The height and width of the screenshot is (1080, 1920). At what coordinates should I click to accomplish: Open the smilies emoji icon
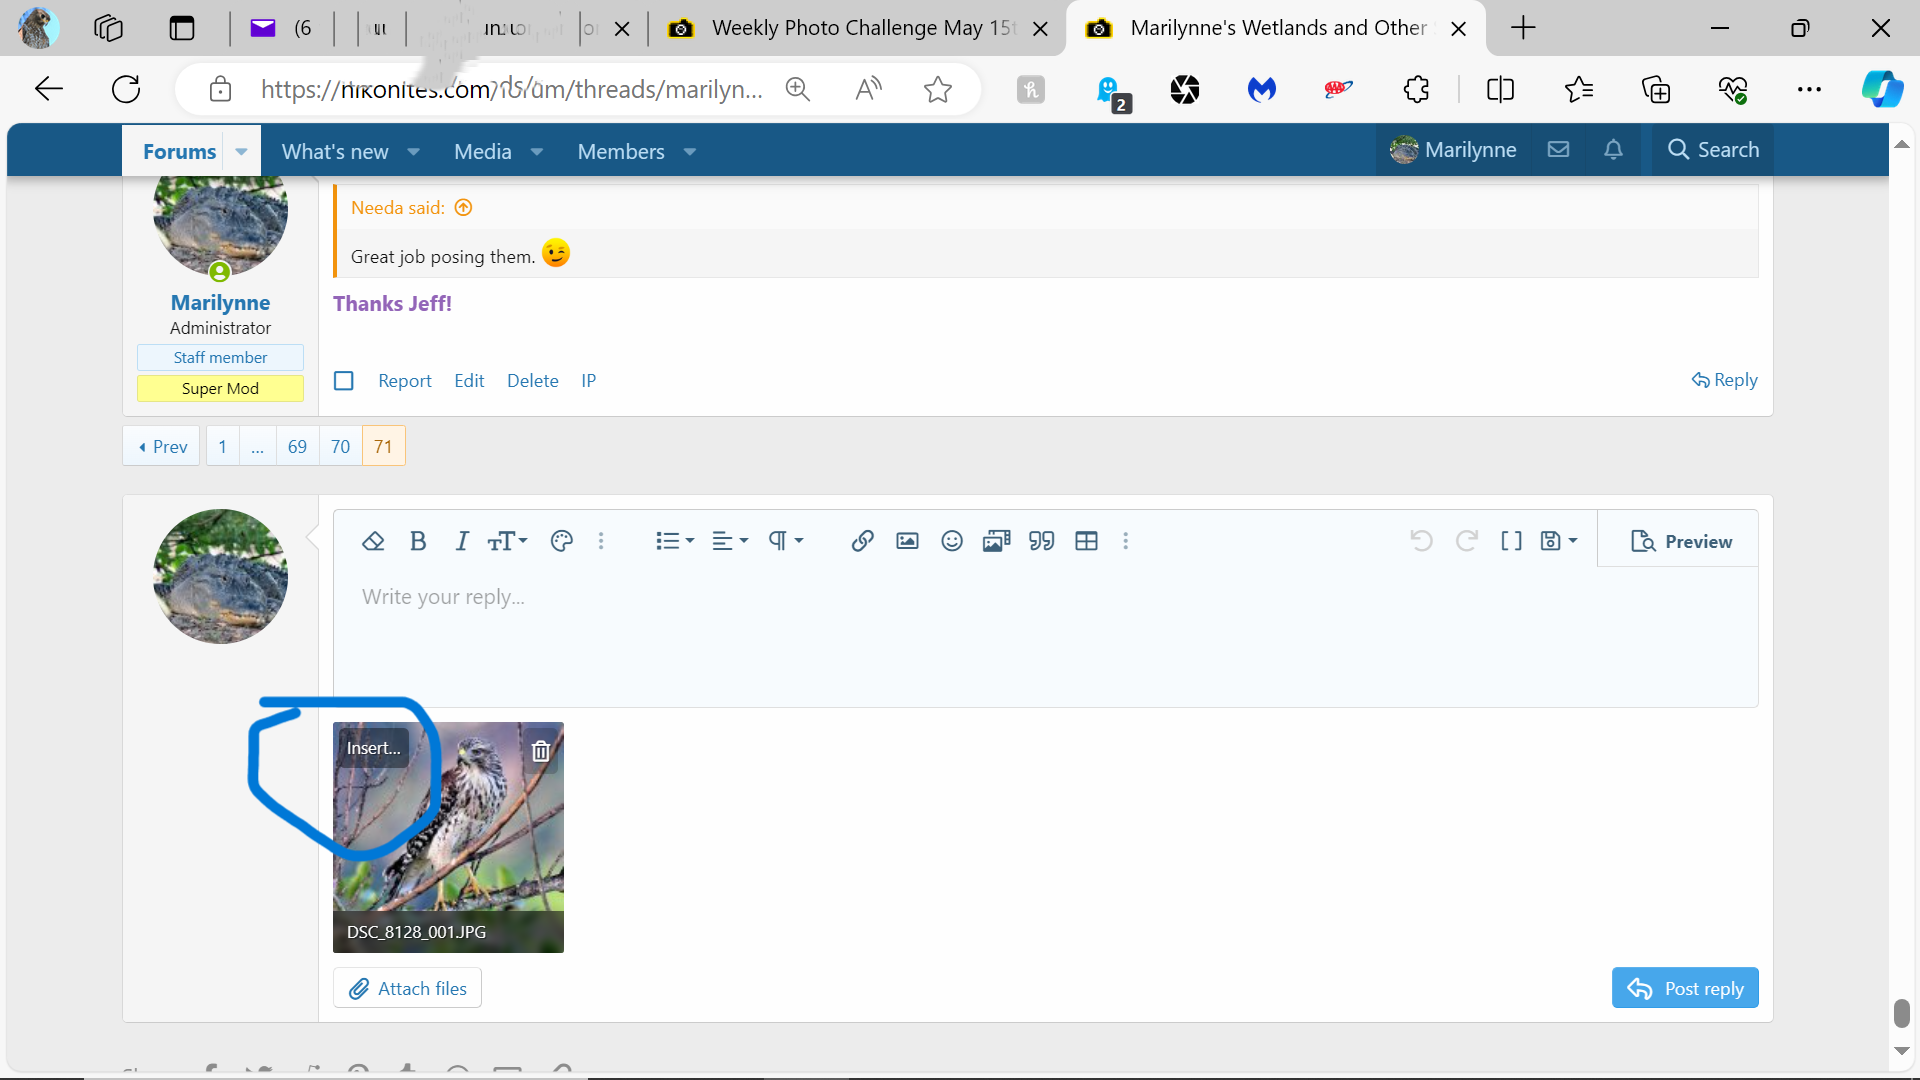click(951, 541)
